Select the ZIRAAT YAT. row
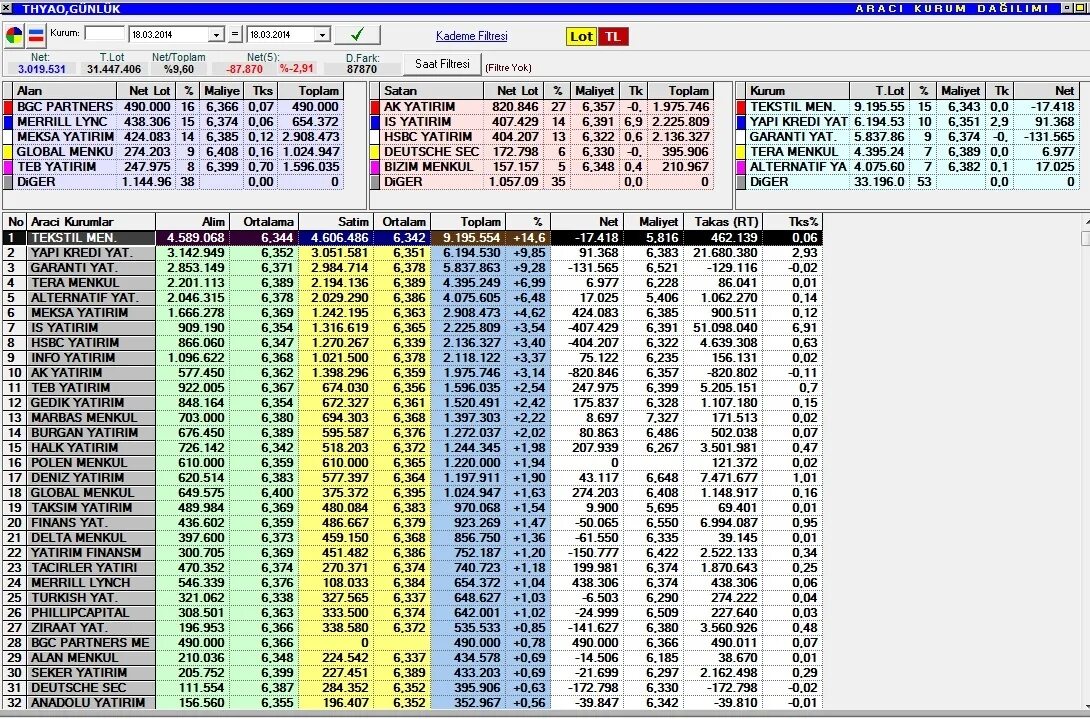 pos(412,628)
